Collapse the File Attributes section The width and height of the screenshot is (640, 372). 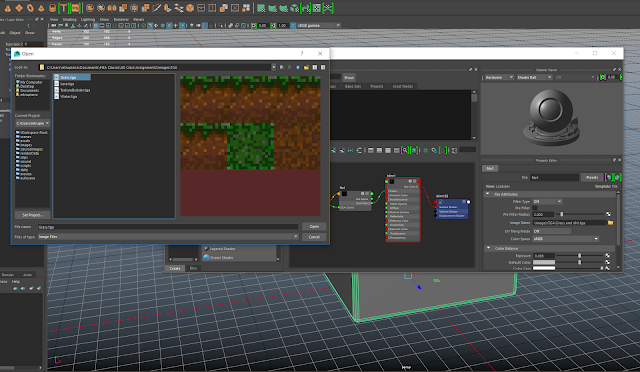coord(488,194)
